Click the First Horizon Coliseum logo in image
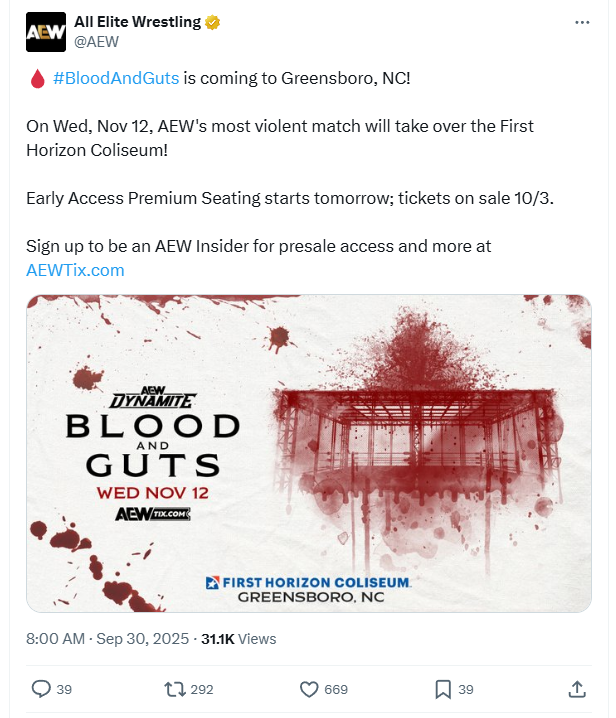Viewport: 616px width, 718px height. [x=310, y=582]
